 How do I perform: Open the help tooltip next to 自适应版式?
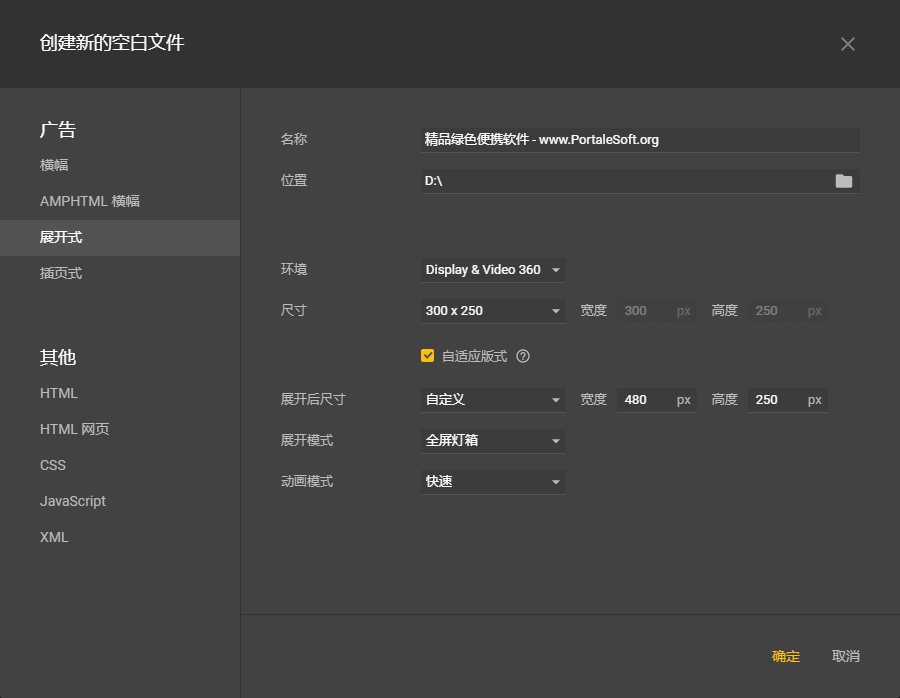pos(522,355)
